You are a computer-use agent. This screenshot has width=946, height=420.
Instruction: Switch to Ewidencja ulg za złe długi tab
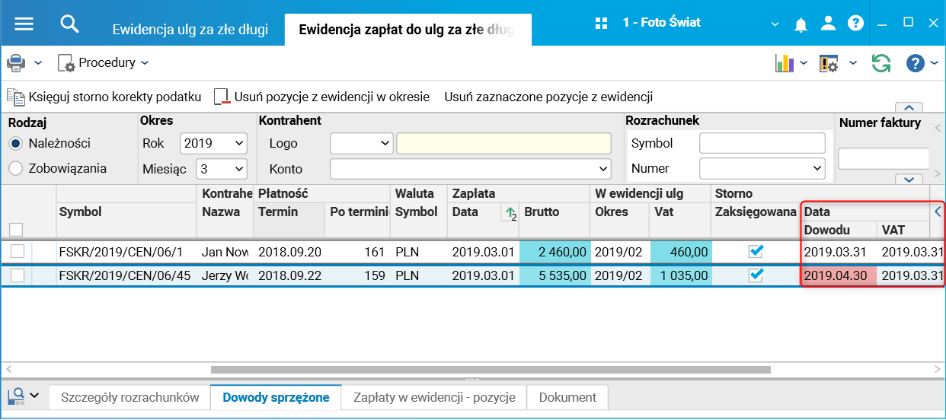(x=190, y=29)
